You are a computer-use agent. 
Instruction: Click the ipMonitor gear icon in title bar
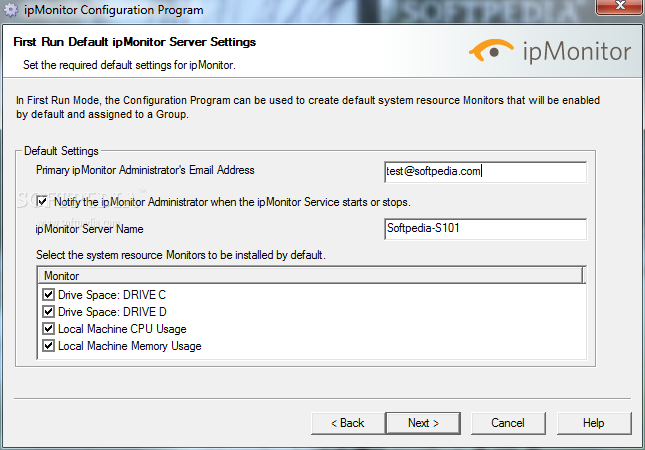[11, 10]
